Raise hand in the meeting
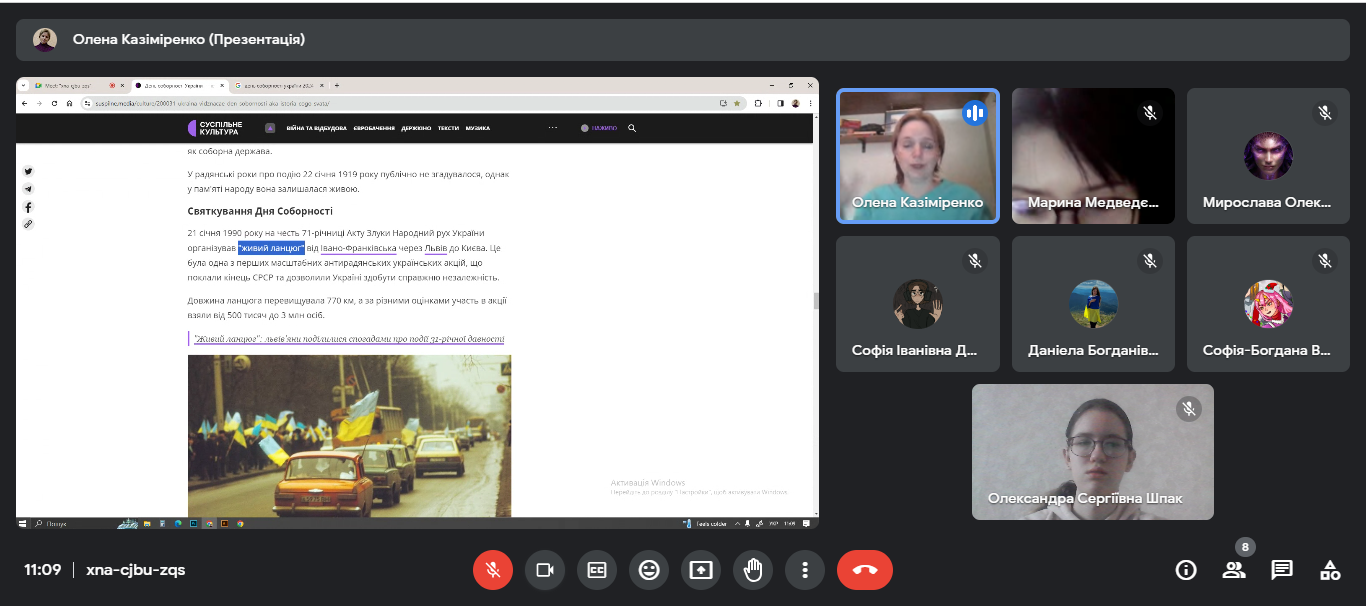1366x606 pixels. tap(753, 570)
